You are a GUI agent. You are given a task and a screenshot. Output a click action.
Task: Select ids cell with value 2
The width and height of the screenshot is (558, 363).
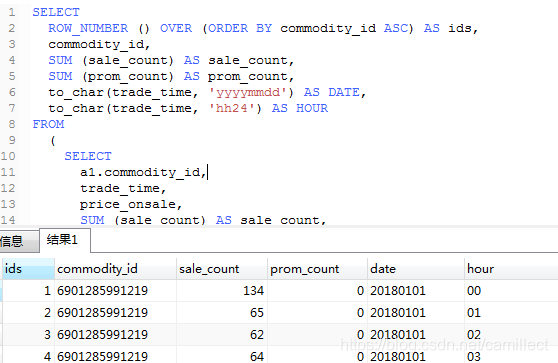click(x=28, y=313)
